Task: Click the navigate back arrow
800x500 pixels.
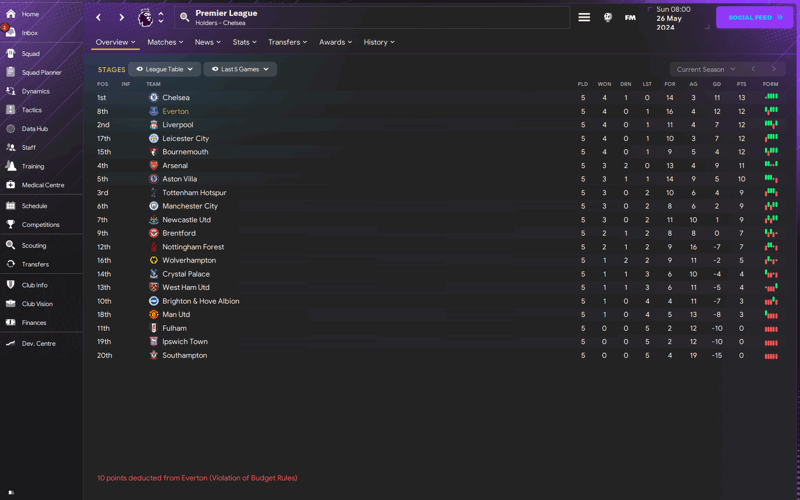Action: (98, 17)
